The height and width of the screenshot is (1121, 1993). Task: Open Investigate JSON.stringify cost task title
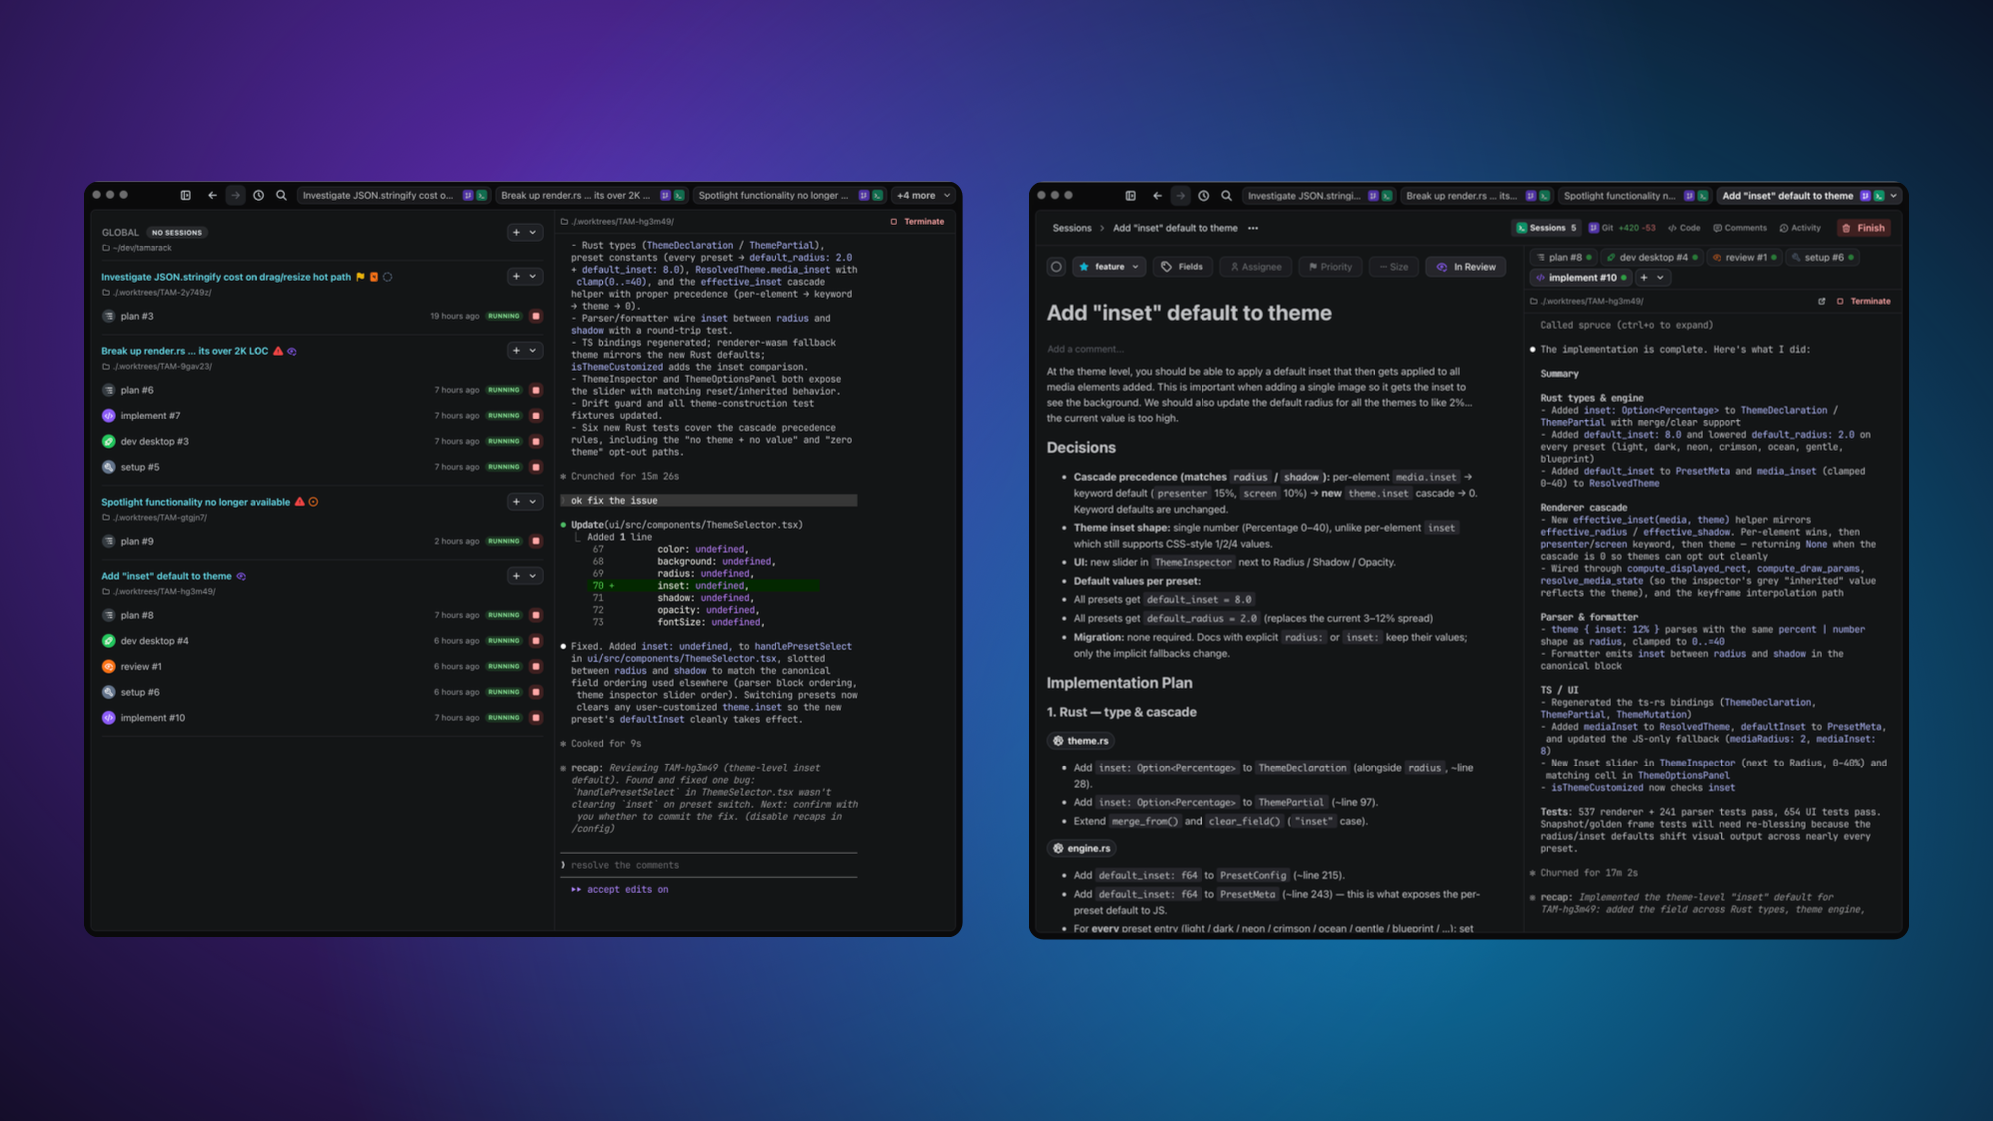point(226,277)
